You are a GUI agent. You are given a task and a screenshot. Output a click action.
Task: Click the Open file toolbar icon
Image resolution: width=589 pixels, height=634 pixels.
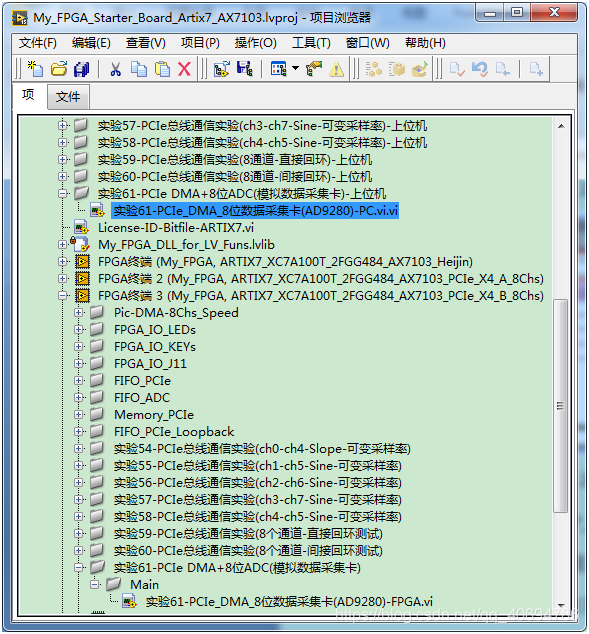(59, 69)
